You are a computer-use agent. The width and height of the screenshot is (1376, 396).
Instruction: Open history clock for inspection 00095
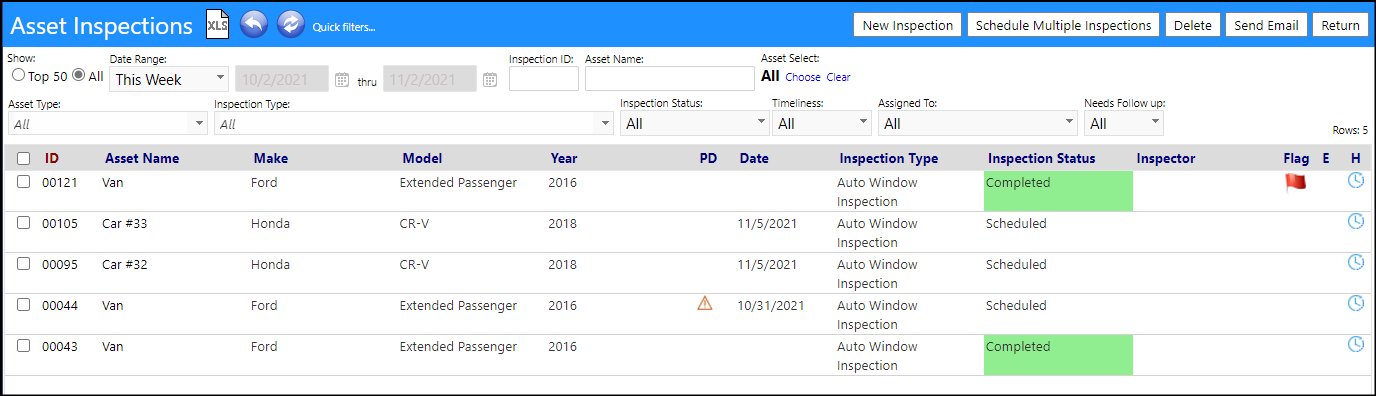coord(1356,262)
